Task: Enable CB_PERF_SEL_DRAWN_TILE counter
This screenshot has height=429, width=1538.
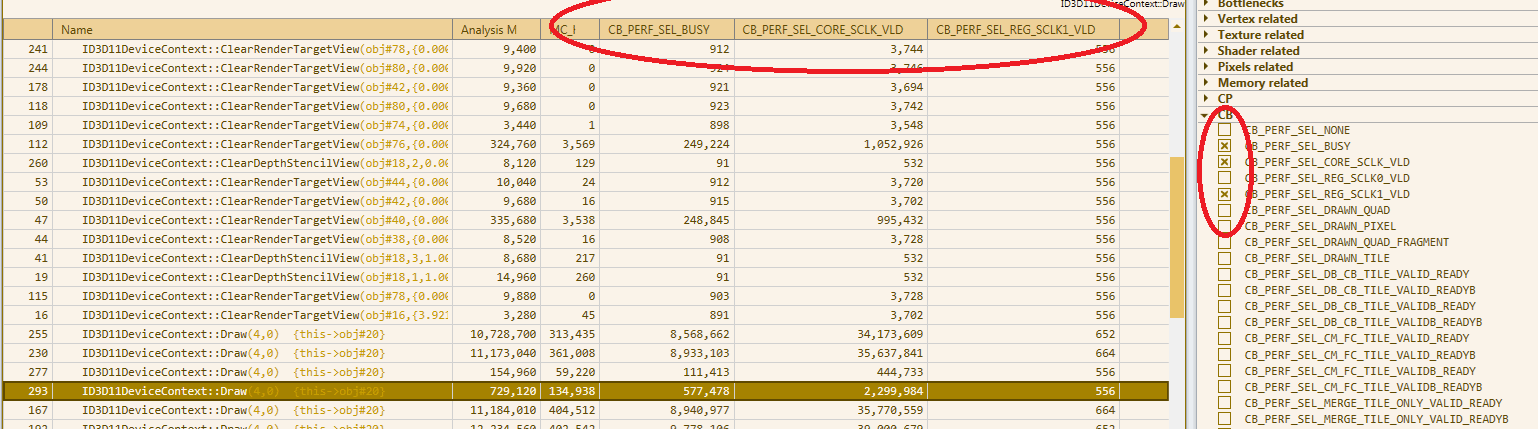Action: click(1224, 258)
